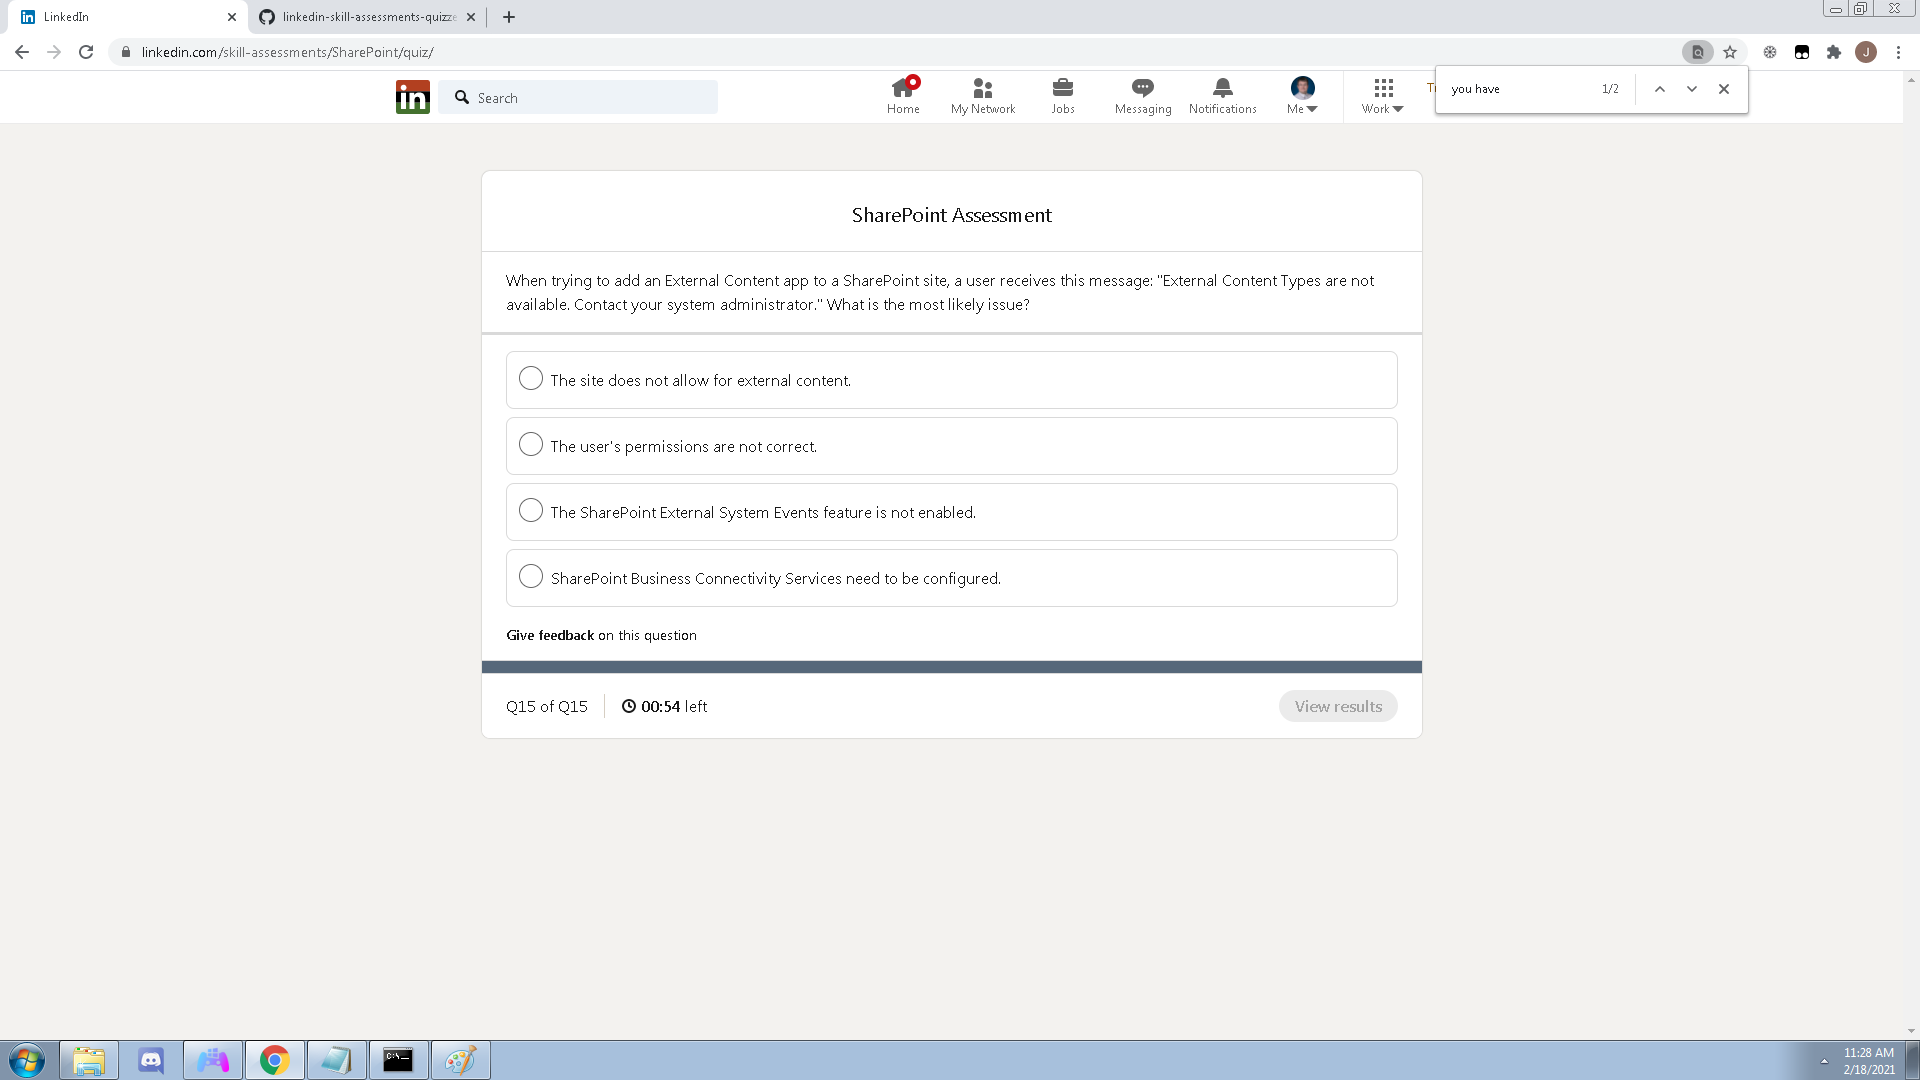Open the Home feed icon

pyautogui.click(x=902, y=88)
